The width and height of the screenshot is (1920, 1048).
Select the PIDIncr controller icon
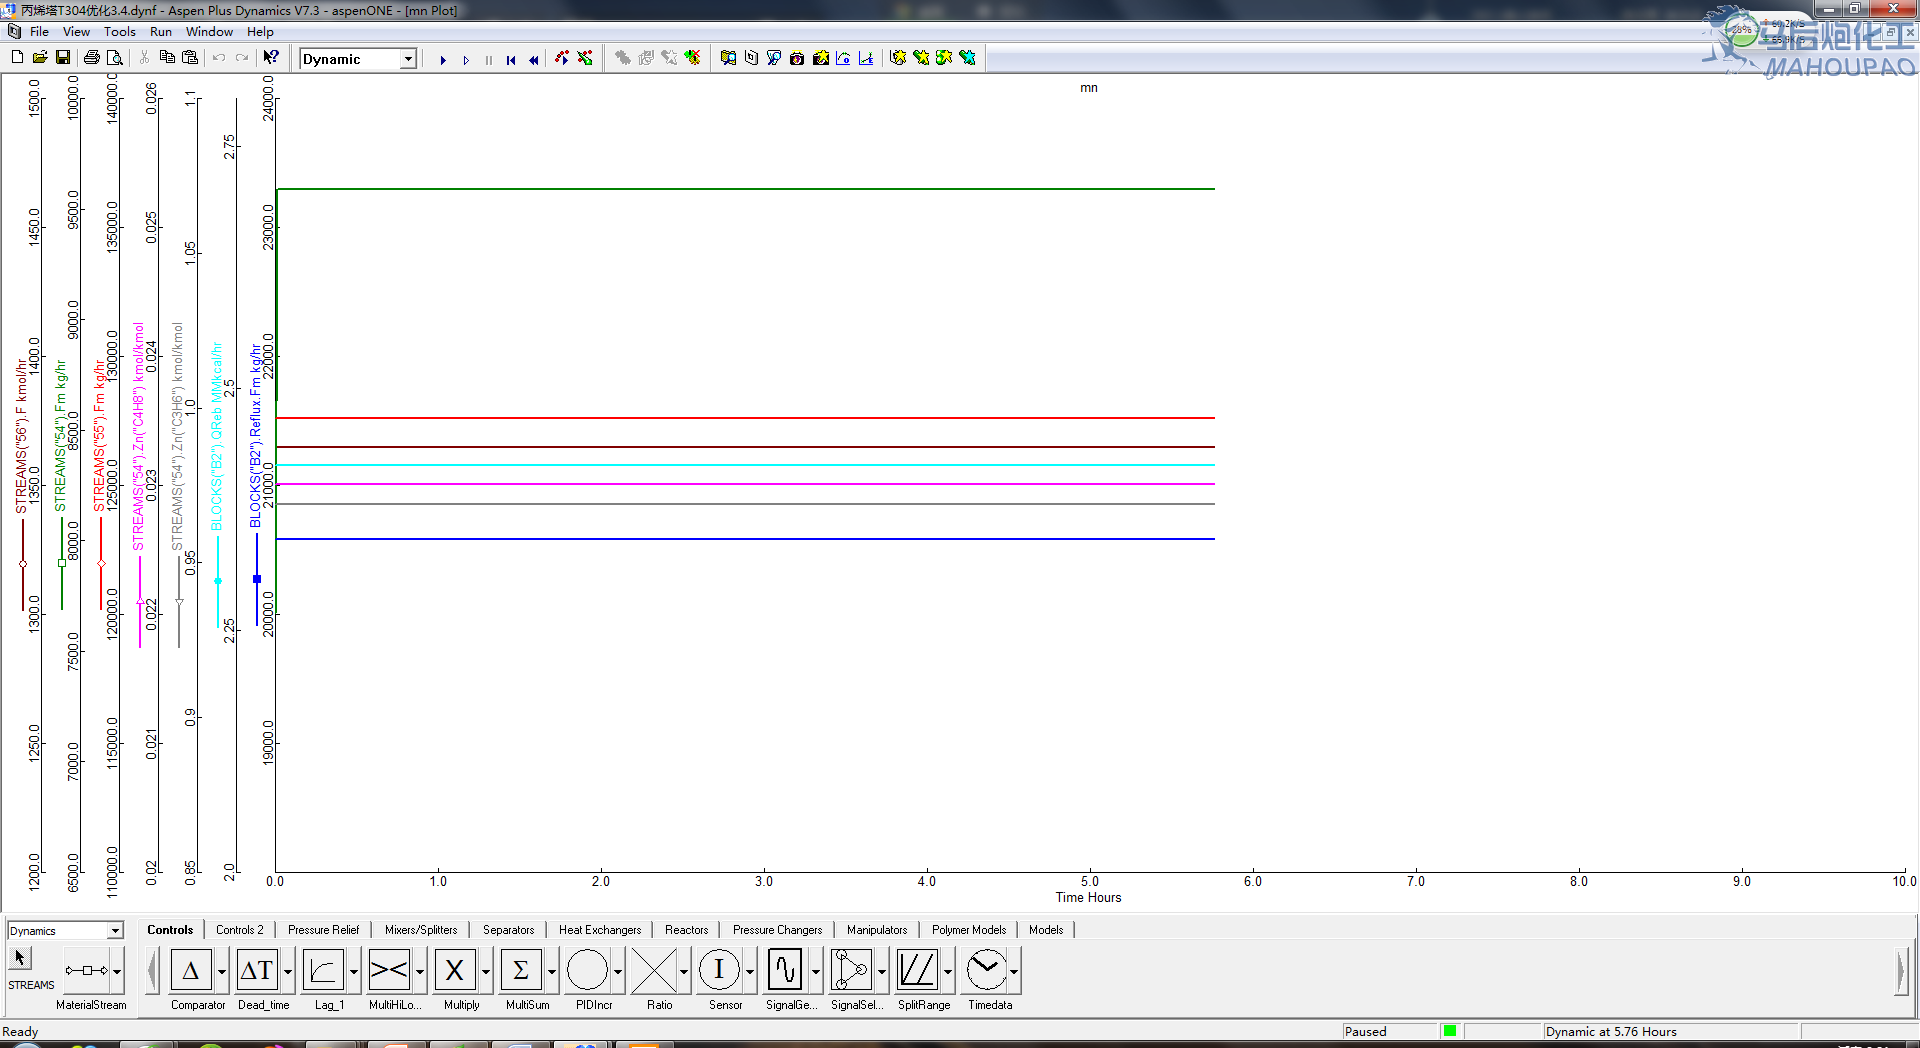point(587,970)
